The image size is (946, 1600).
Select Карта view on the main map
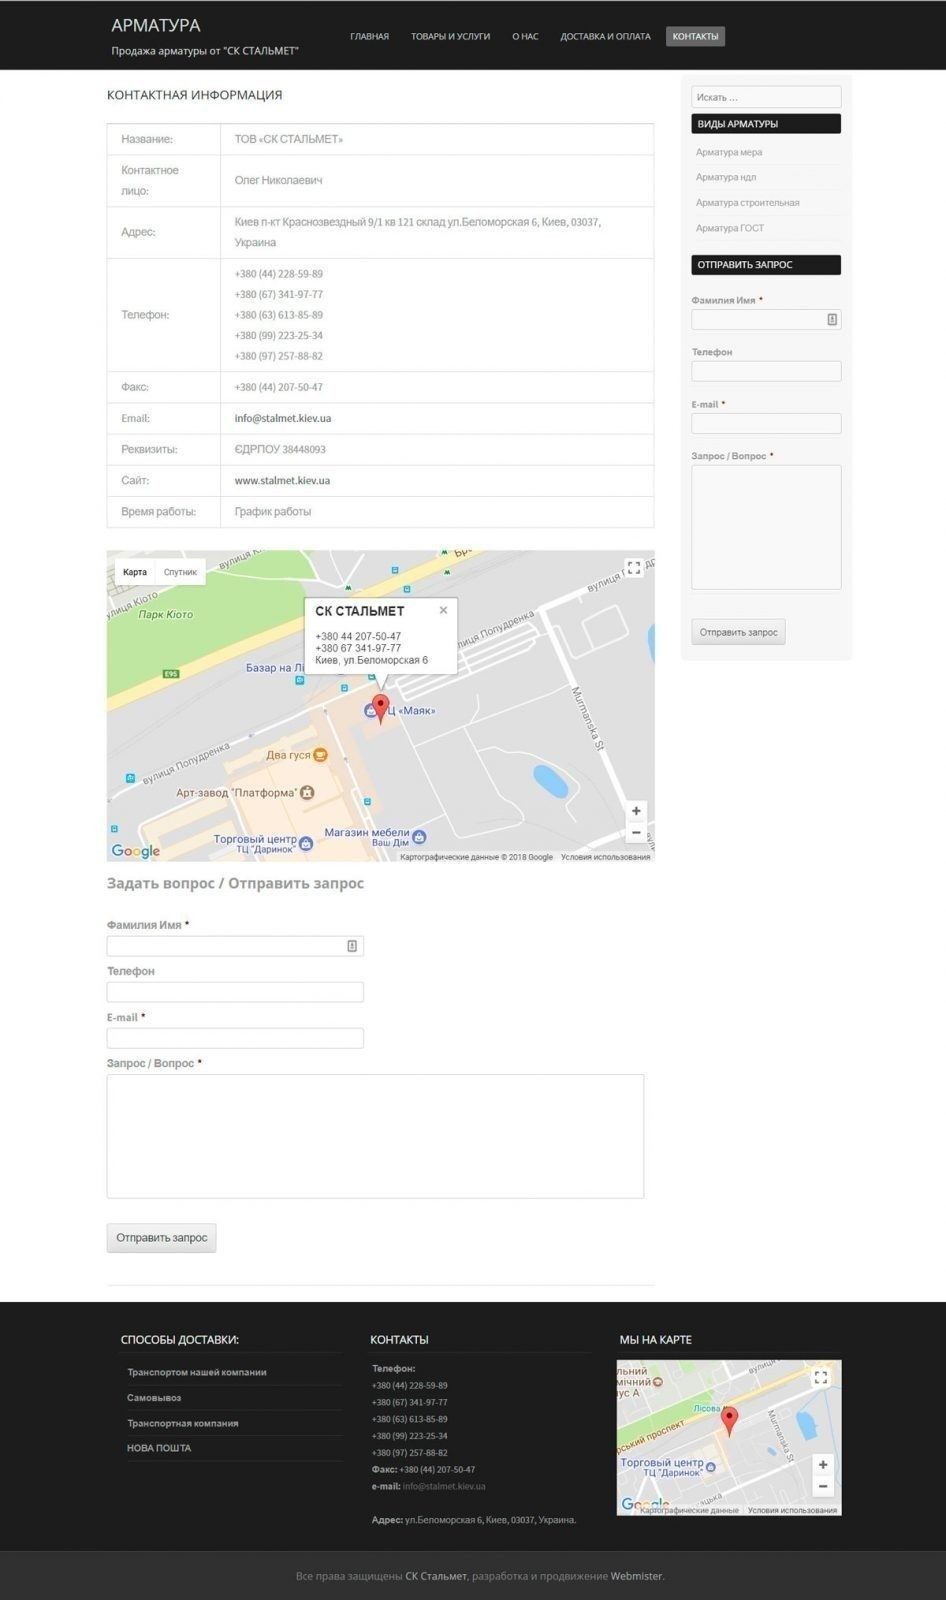(135, 572)
